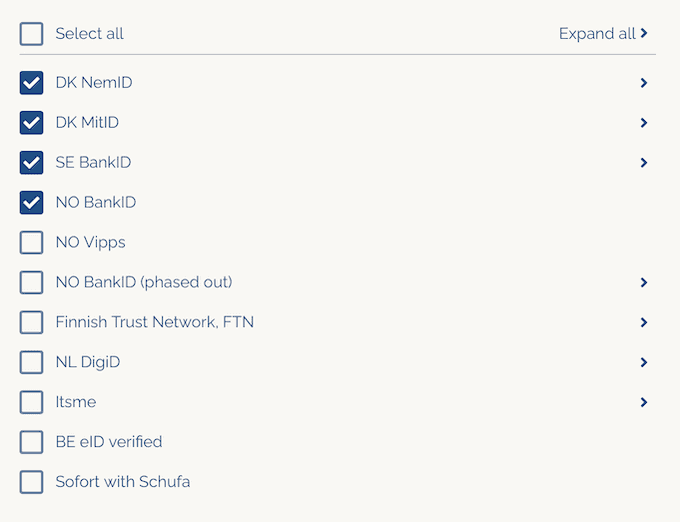Enable the BE eID verified checkbox

pyautogui.click(x=32, y=442)
